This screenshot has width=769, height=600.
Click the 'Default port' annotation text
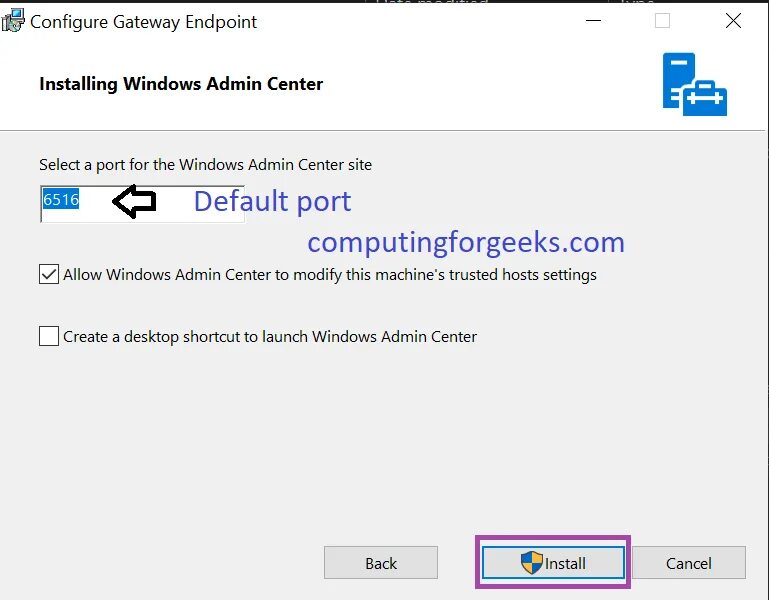(x=273, y=201)
